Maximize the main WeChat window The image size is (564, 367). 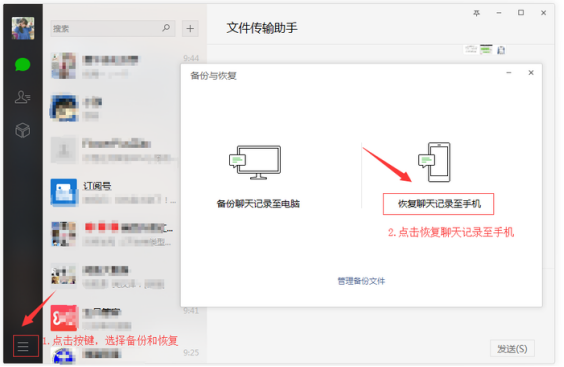[x=521, y=13]
